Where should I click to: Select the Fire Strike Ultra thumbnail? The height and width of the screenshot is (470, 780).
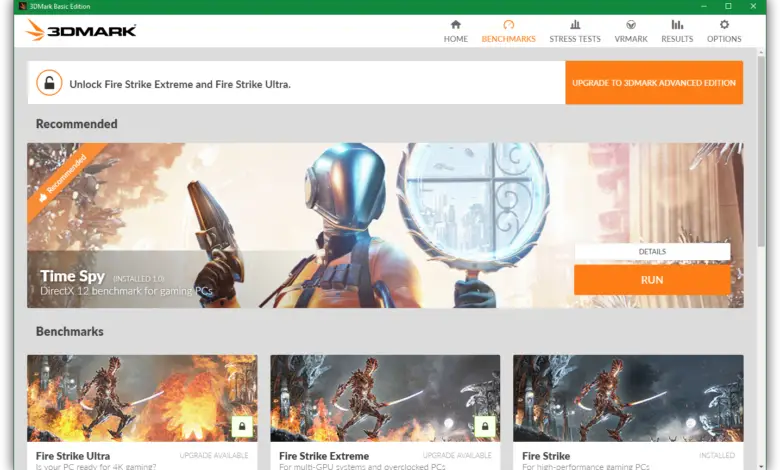click(x=142, y=398)
